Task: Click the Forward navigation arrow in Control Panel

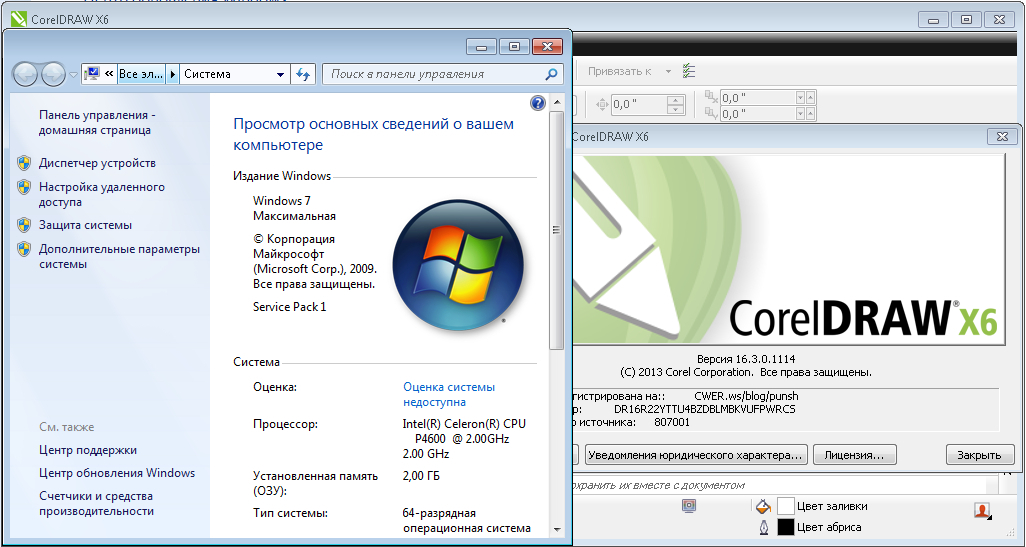Action: point(53,75)
